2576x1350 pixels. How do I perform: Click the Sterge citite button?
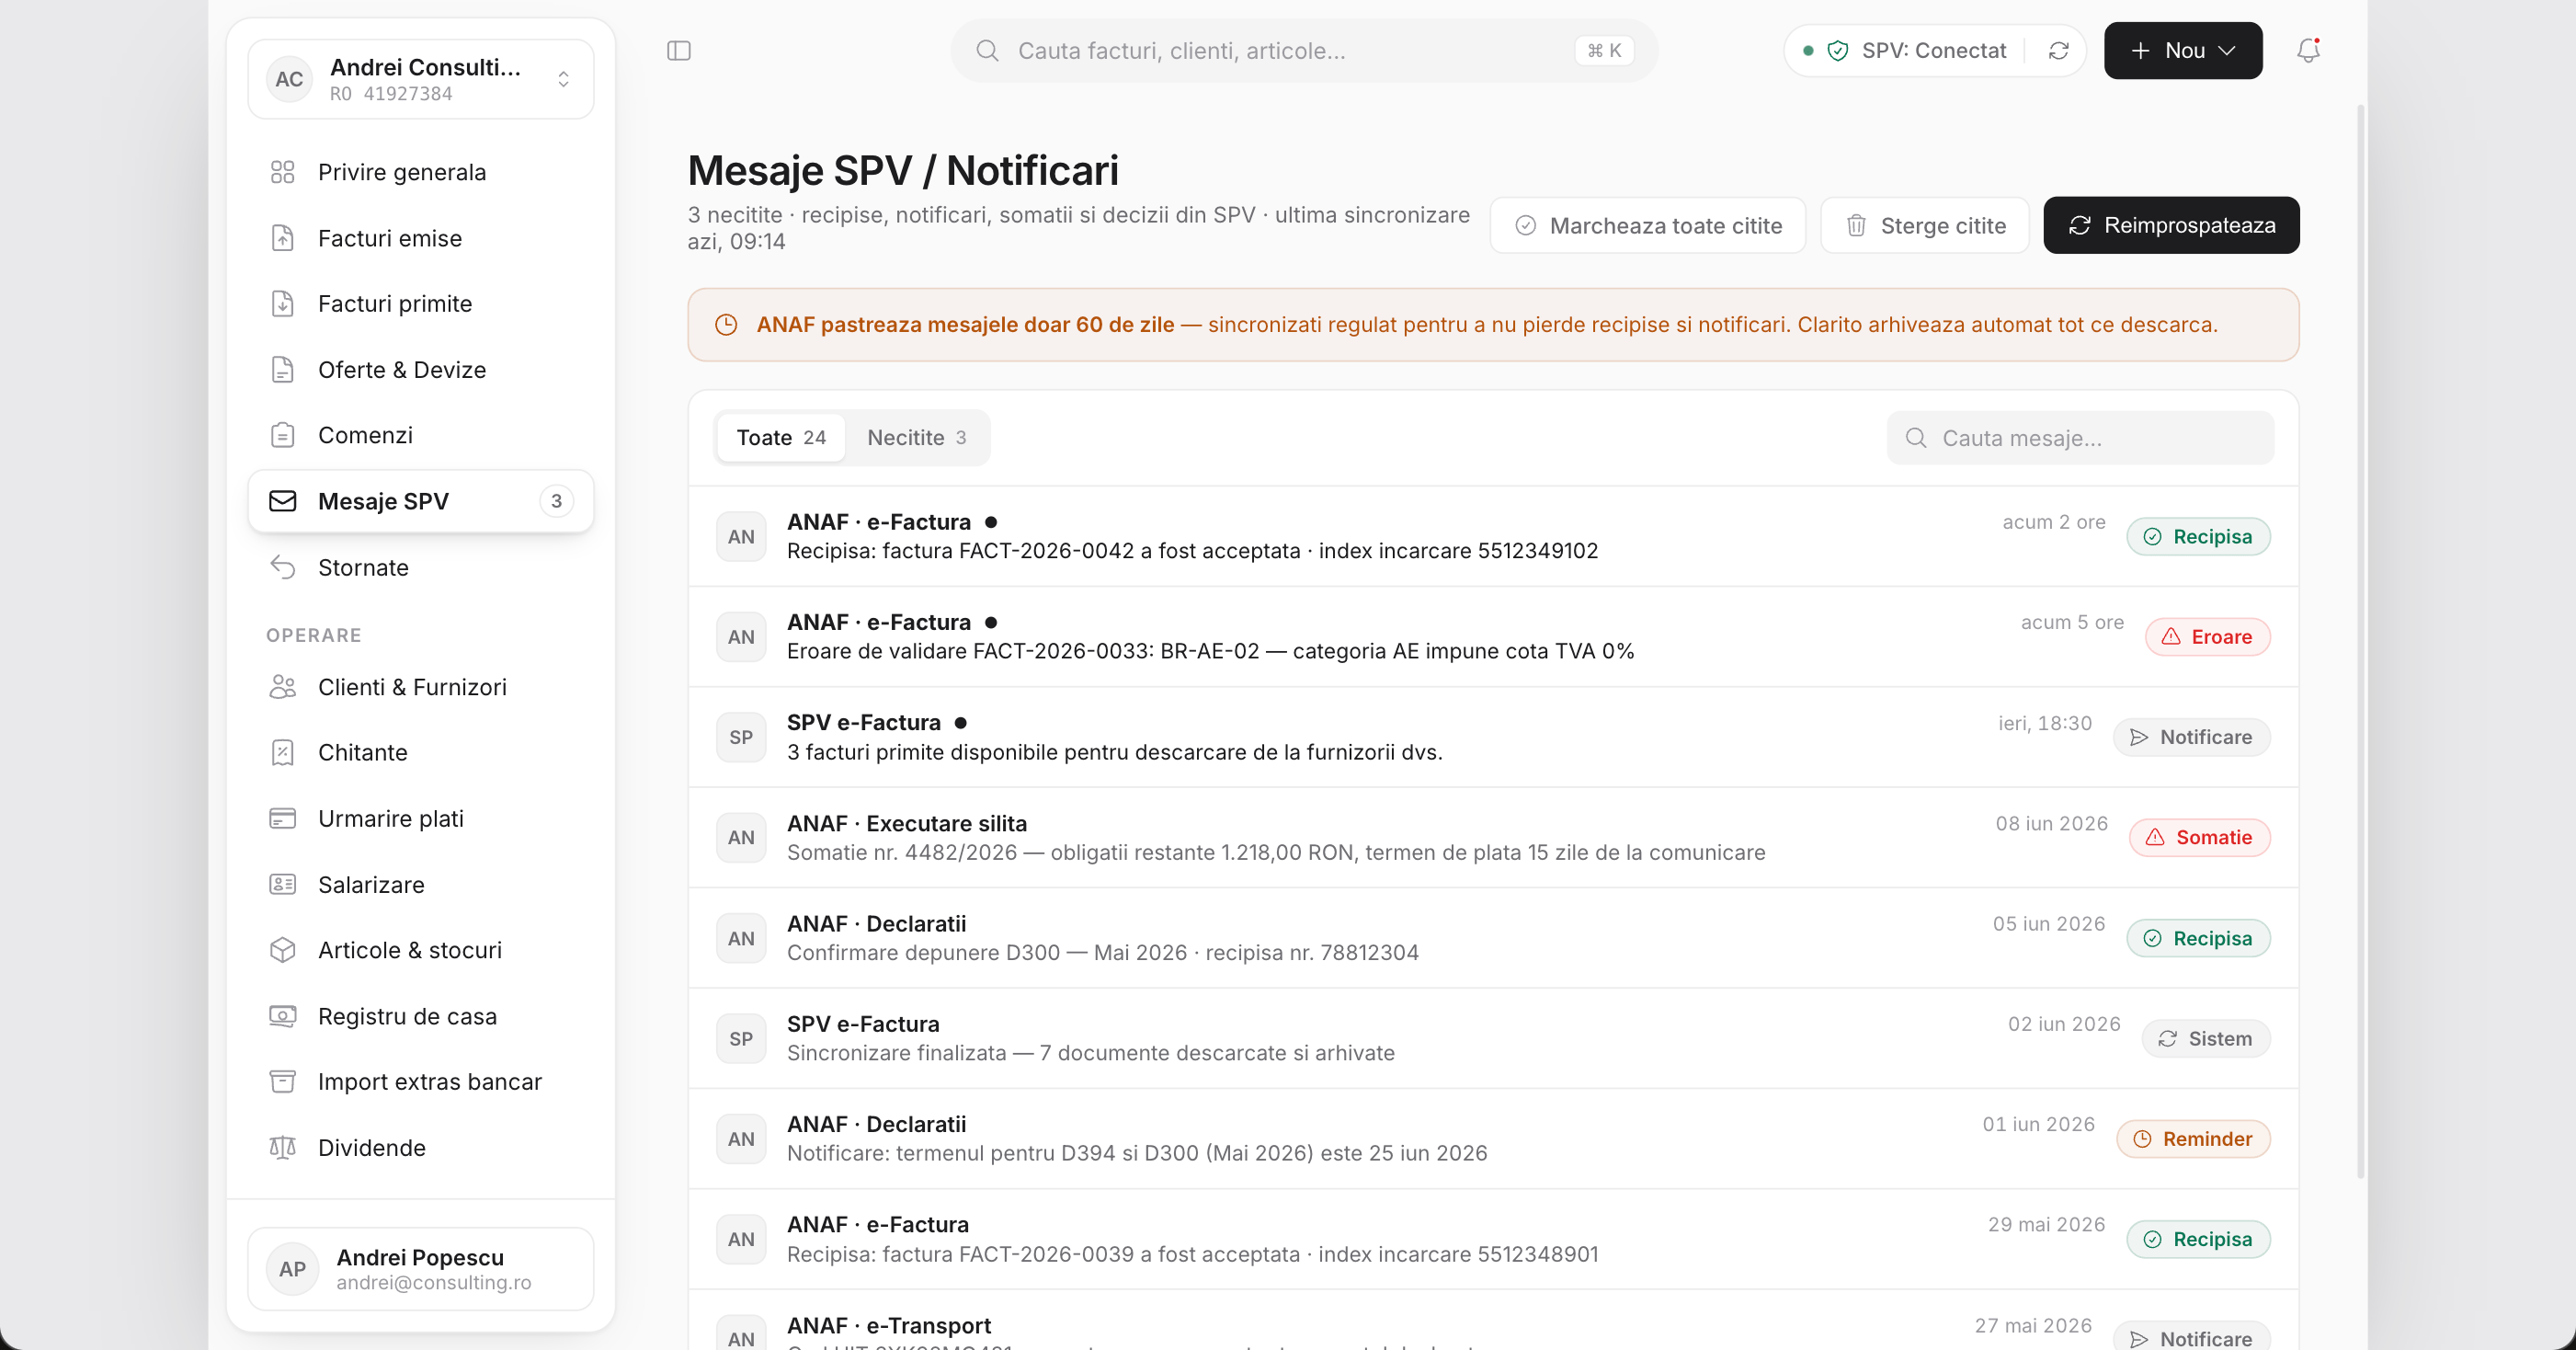point(1924,226)
